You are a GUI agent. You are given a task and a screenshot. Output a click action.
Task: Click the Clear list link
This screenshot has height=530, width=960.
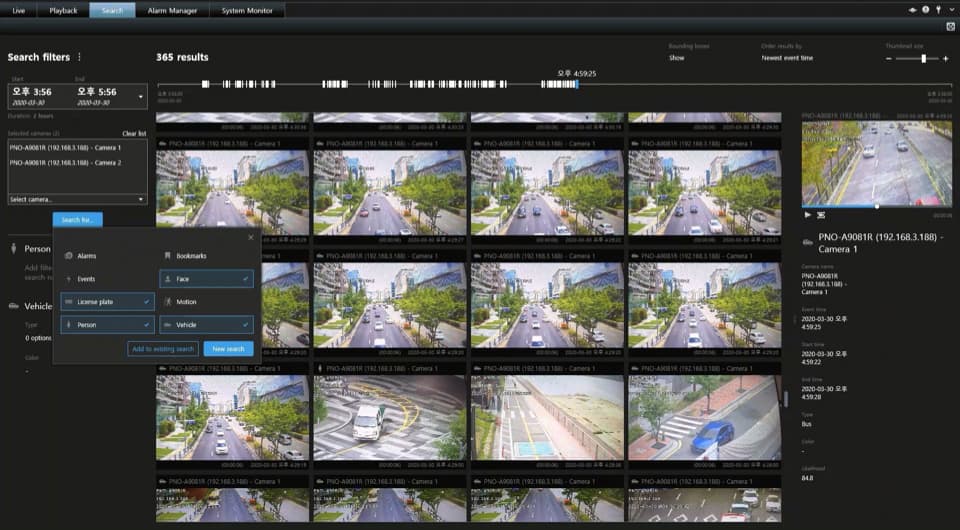pyautogui.click(x=134, y=133)
